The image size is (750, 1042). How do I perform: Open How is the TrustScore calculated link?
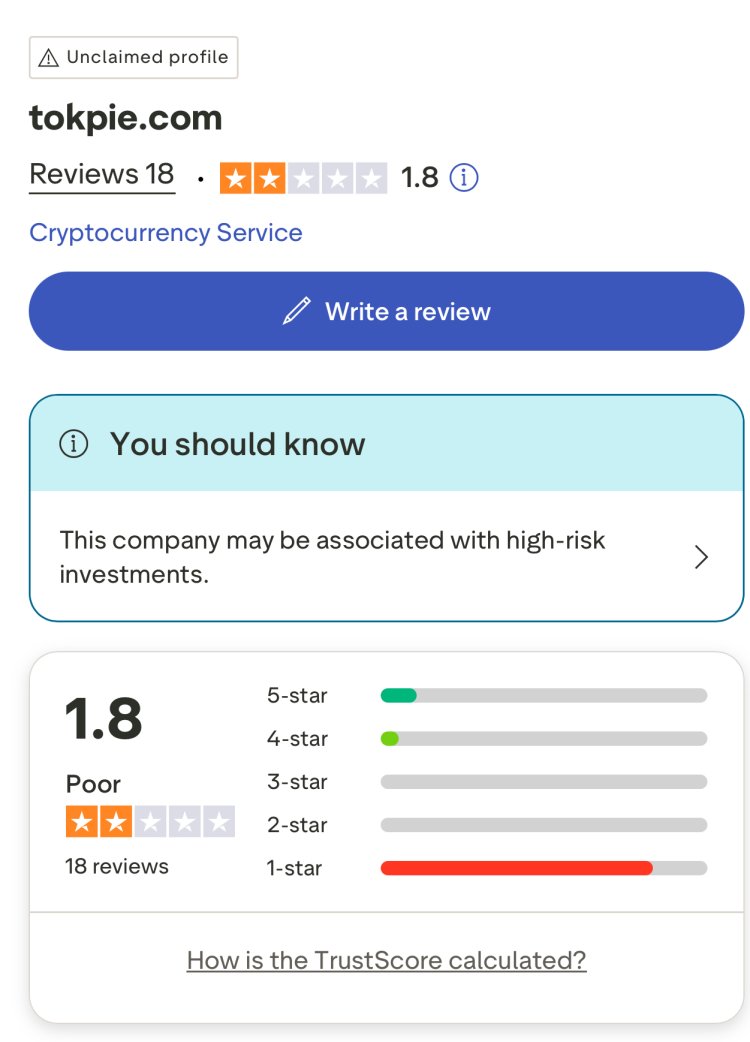386,961
